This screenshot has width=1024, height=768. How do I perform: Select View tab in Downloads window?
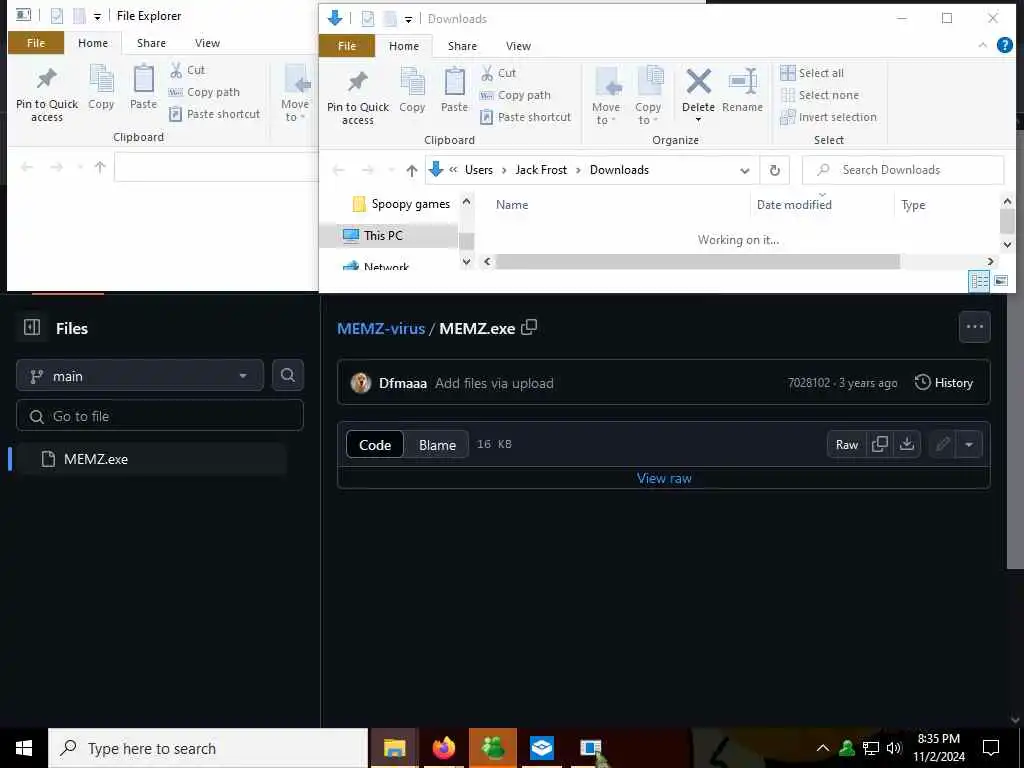click(x=518, y=46)
